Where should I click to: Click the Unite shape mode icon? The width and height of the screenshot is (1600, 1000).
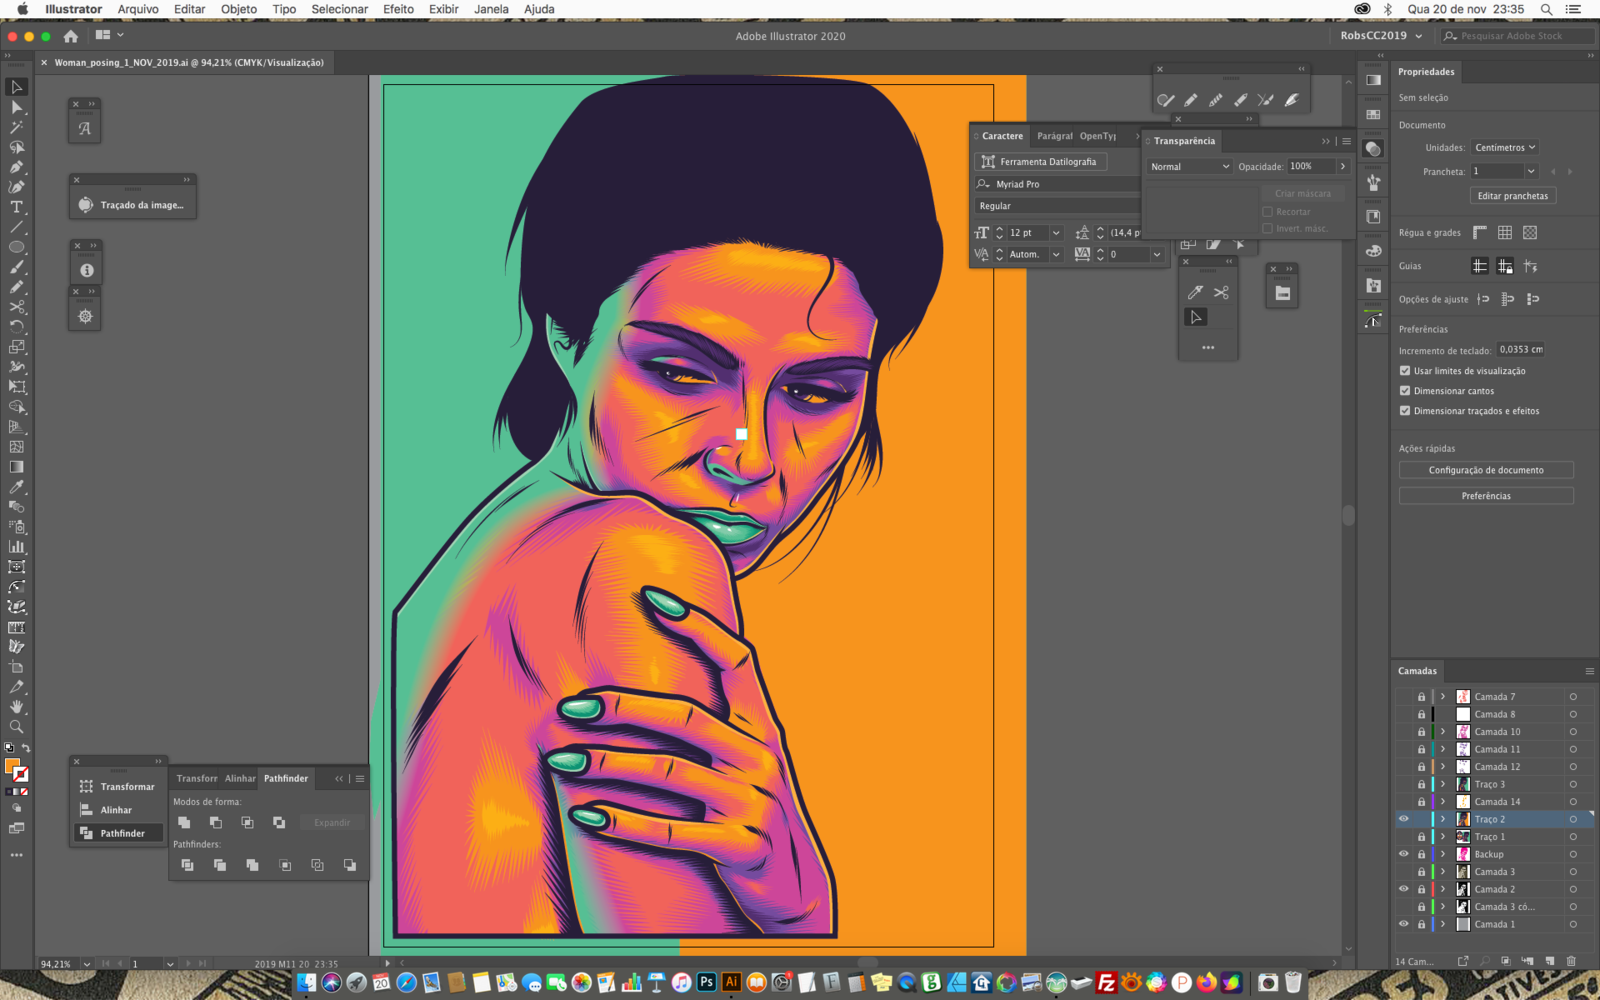click(184, 822)
